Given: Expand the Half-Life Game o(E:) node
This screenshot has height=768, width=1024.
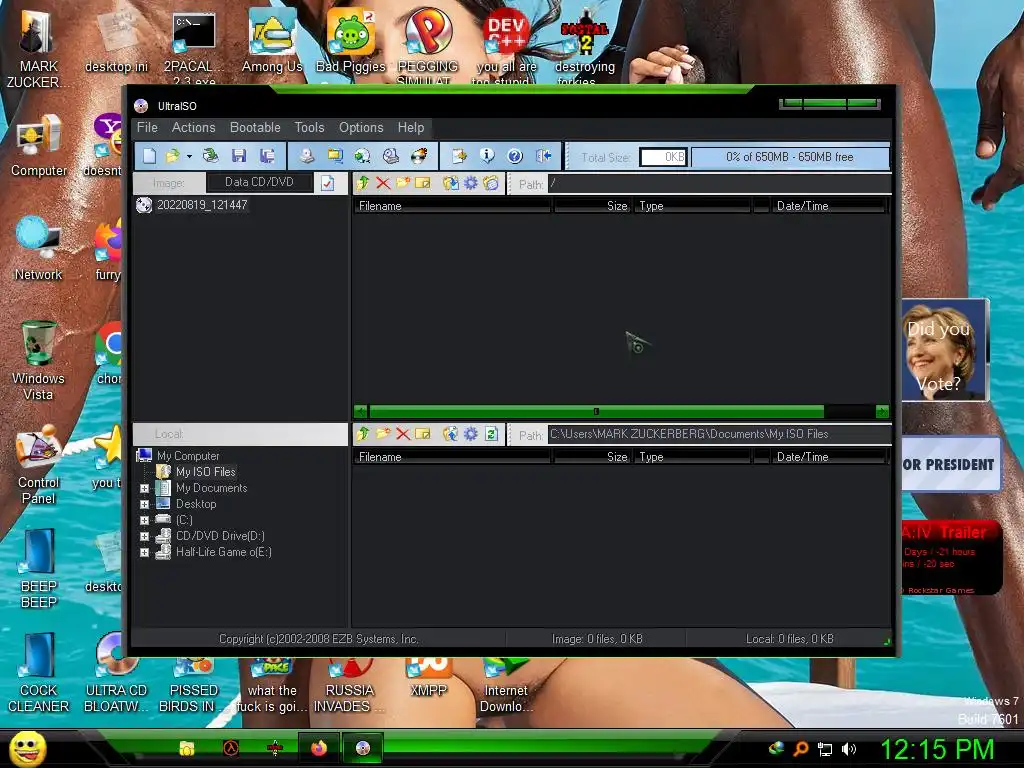Looking at the screenshot, I should [x=144, y=552].
